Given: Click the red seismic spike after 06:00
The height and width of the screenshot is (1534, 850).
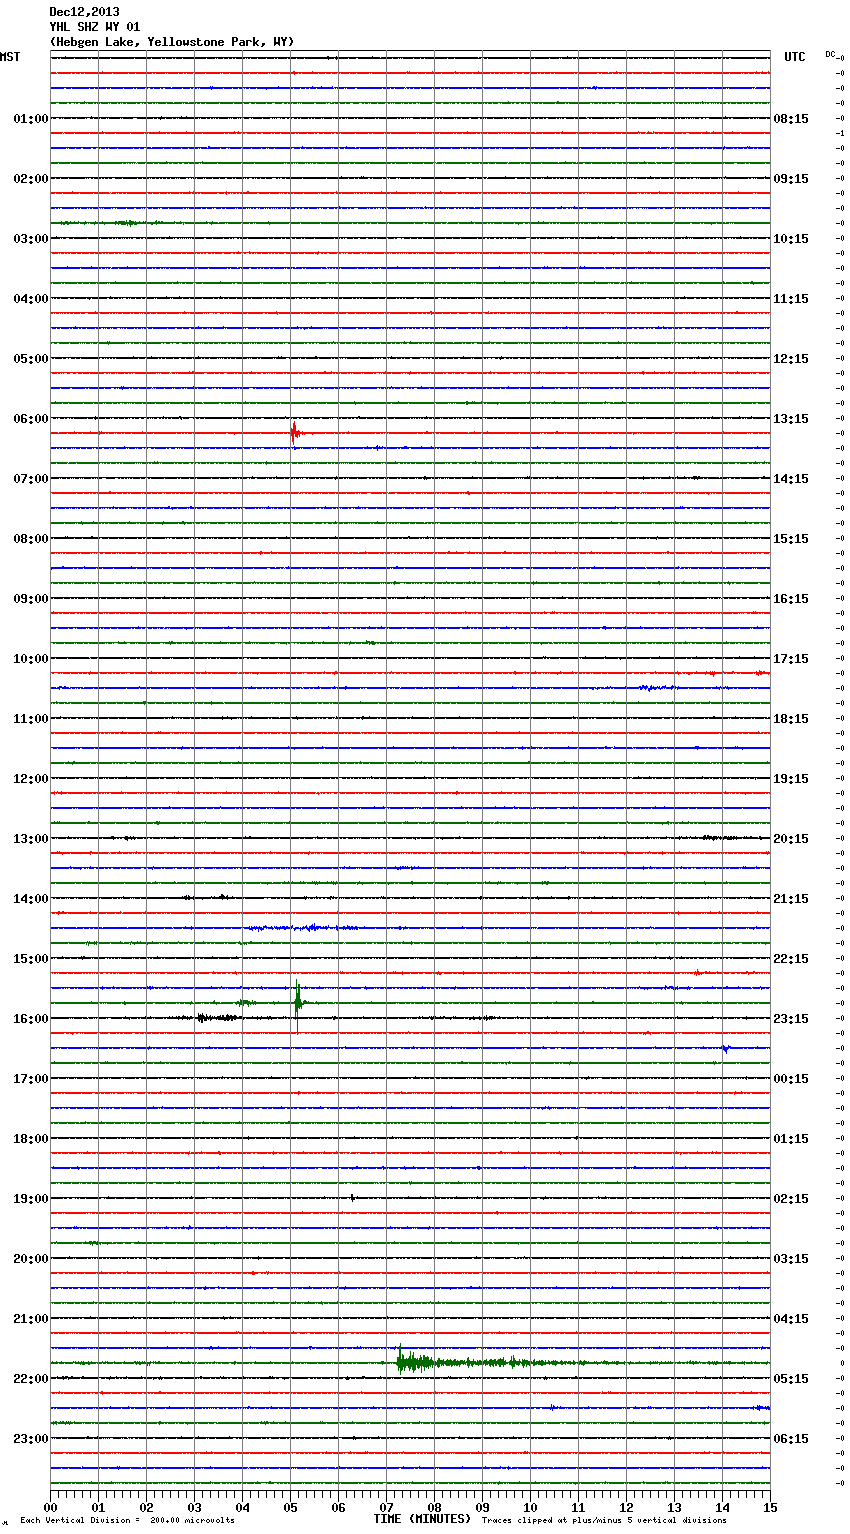Looking at the screenshot, I should (294, 433).
